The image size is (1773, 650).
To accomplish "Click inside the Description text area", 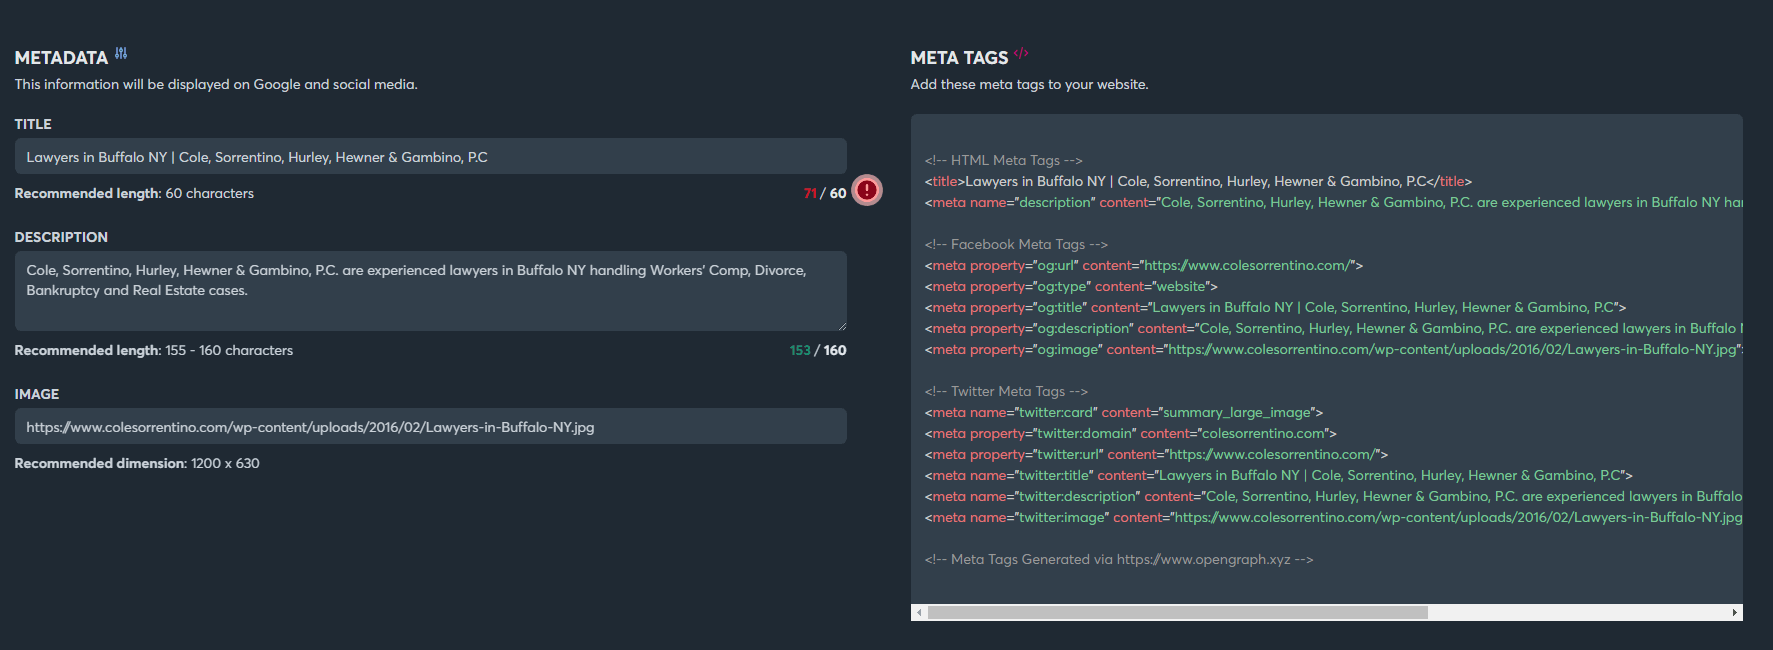I will pyautogui.click(x=430, y=290).
